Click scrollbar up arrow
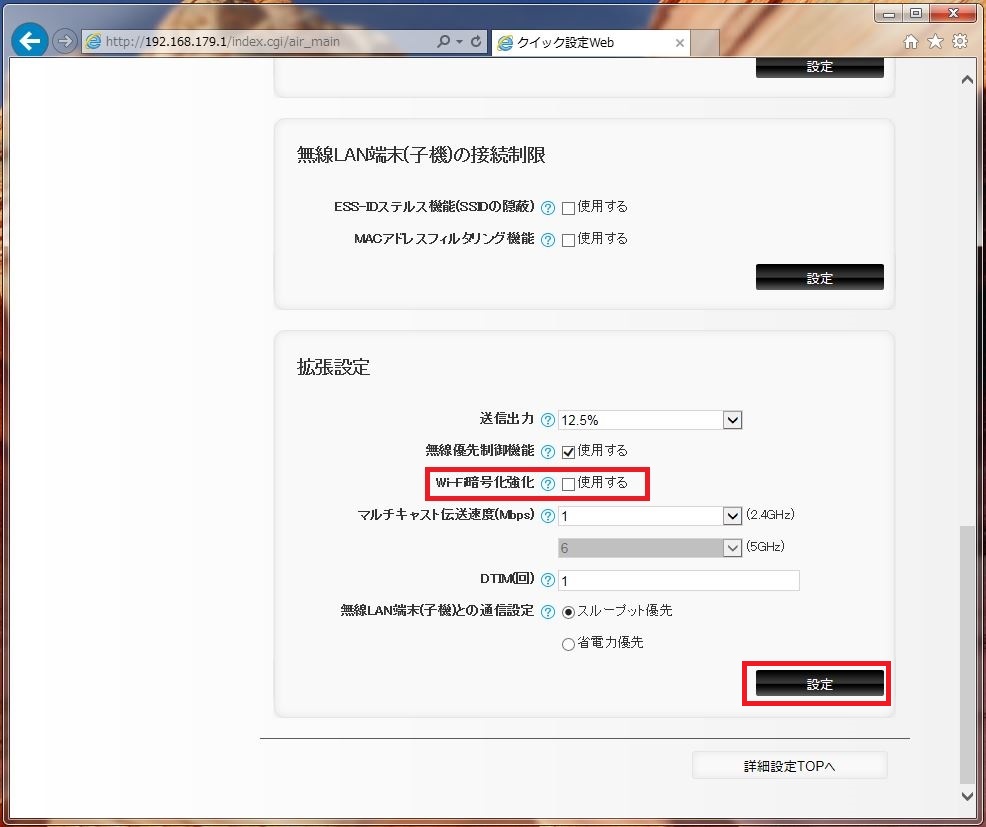 967,80
